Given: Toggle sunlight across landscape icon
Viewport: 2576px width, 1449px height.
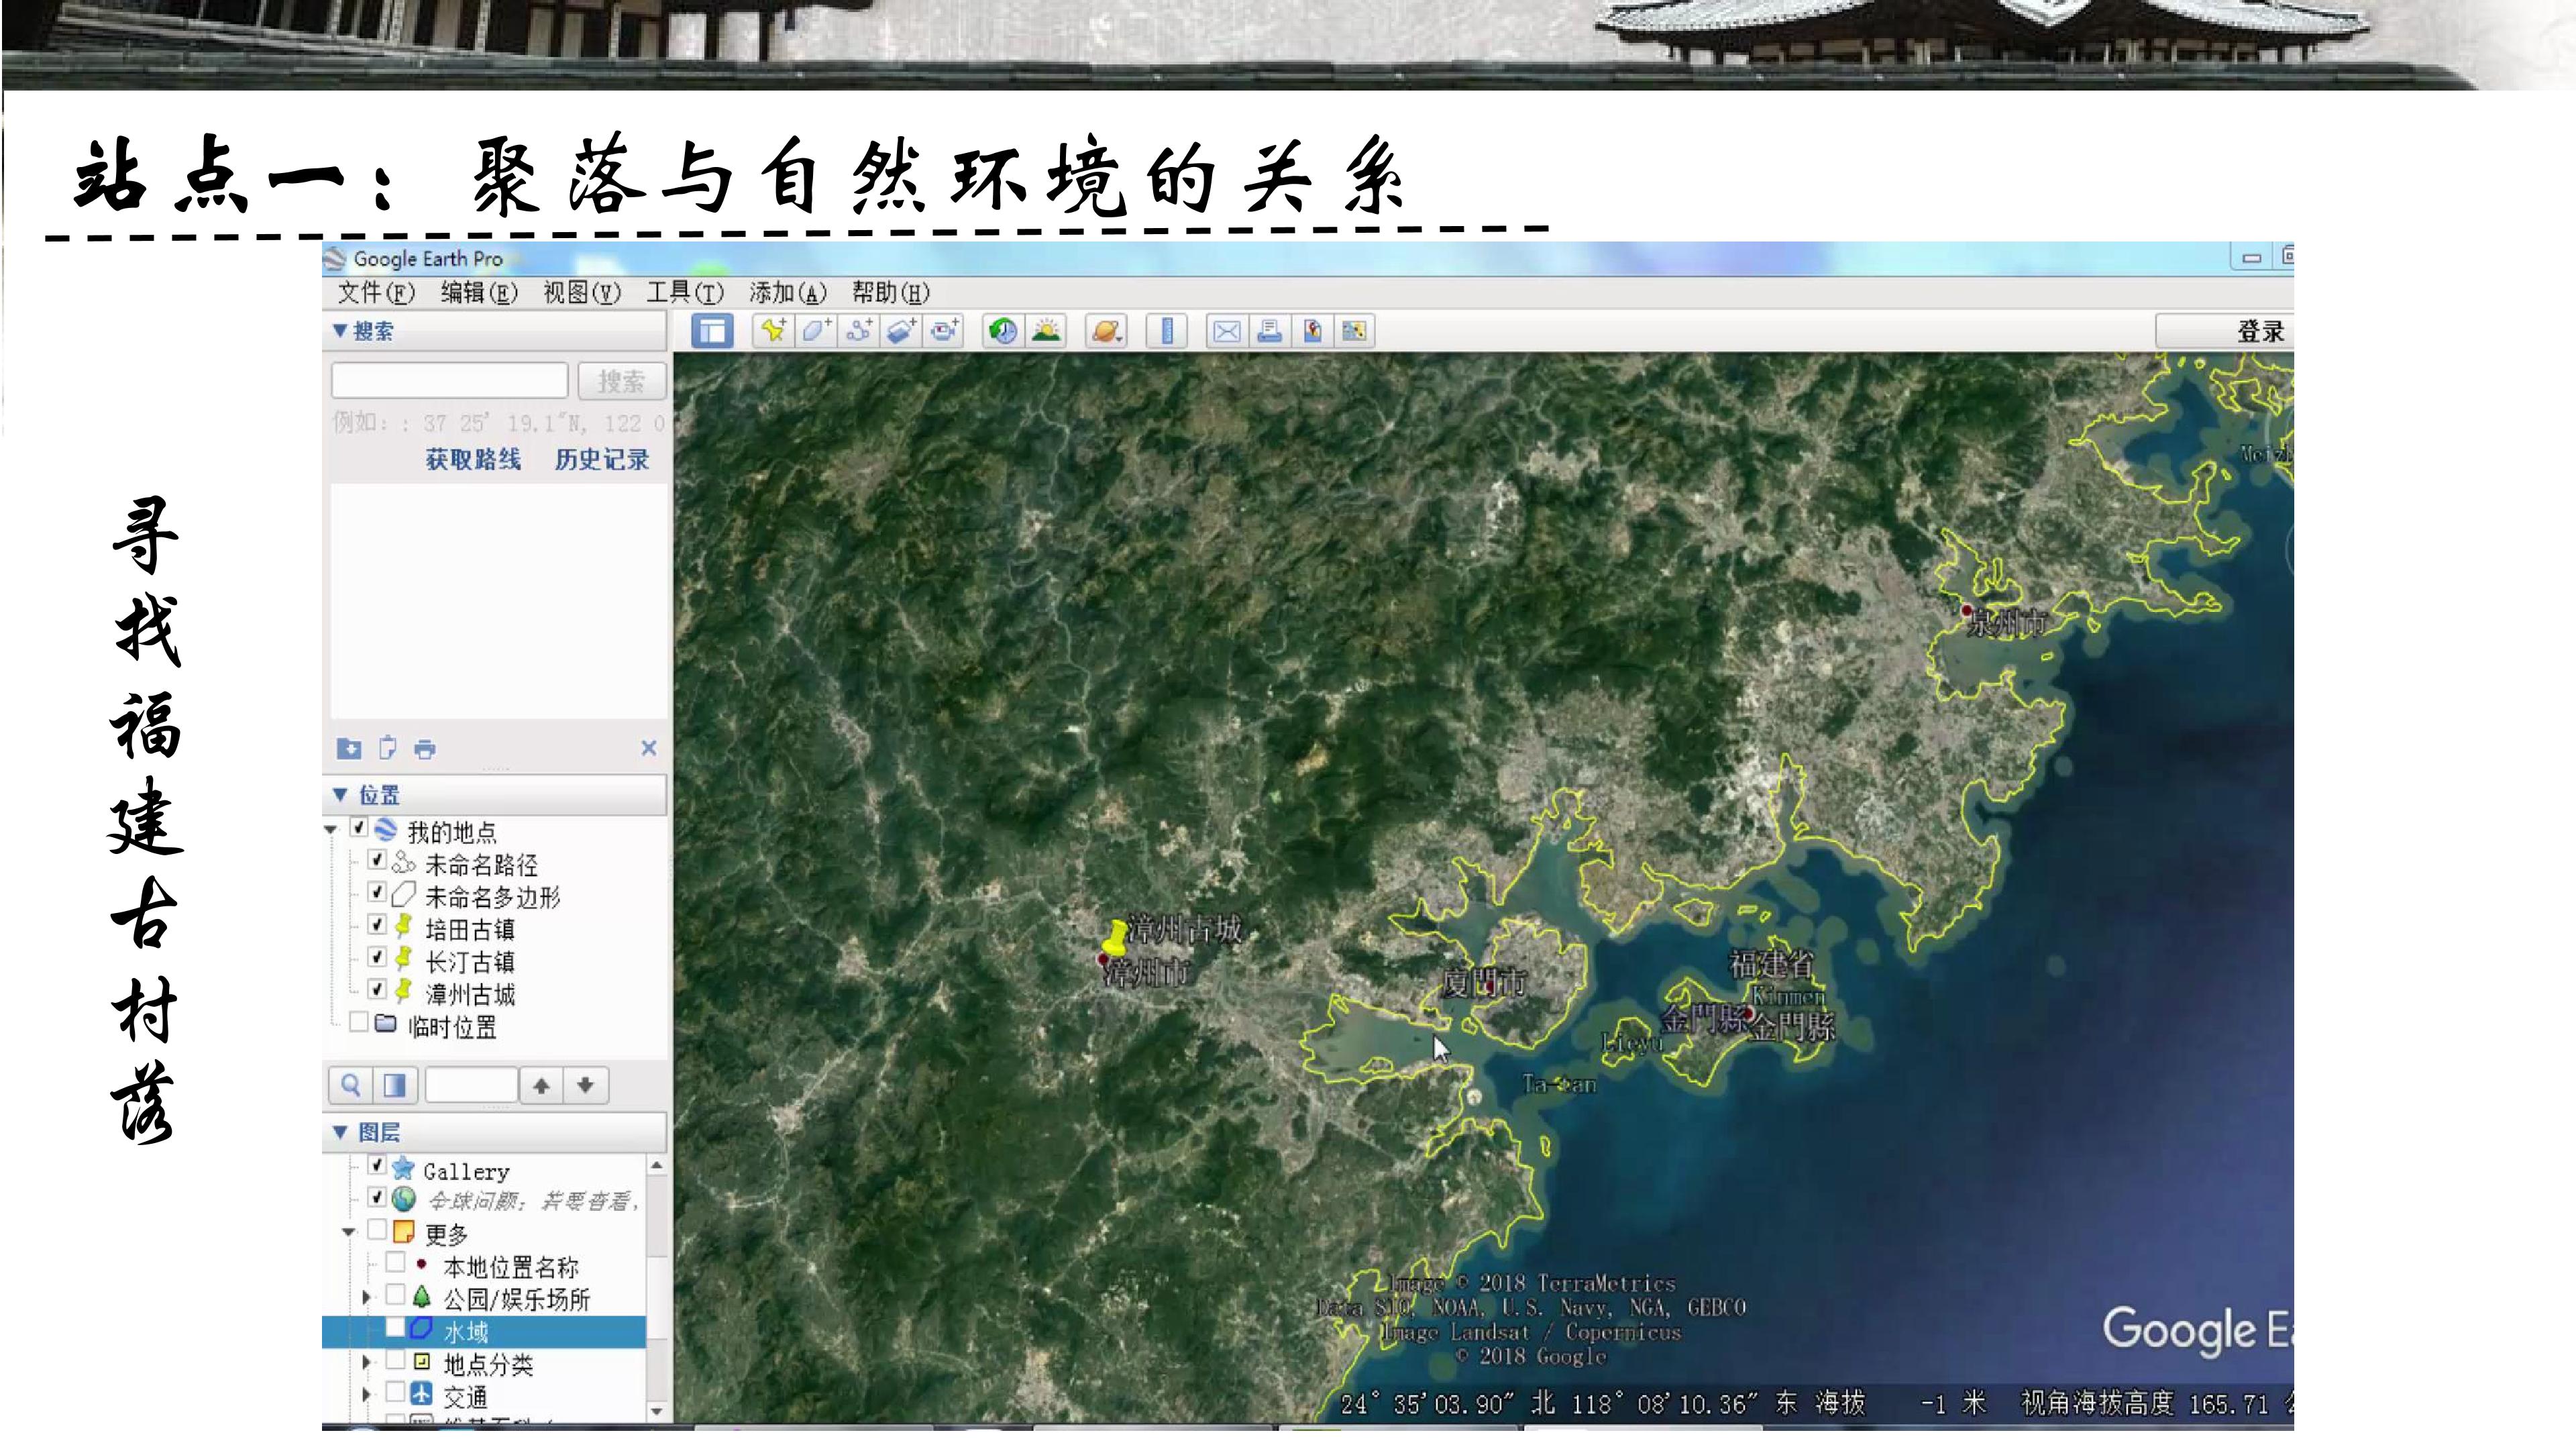Looking at the screenshot, I should [x=1046, y=332].
